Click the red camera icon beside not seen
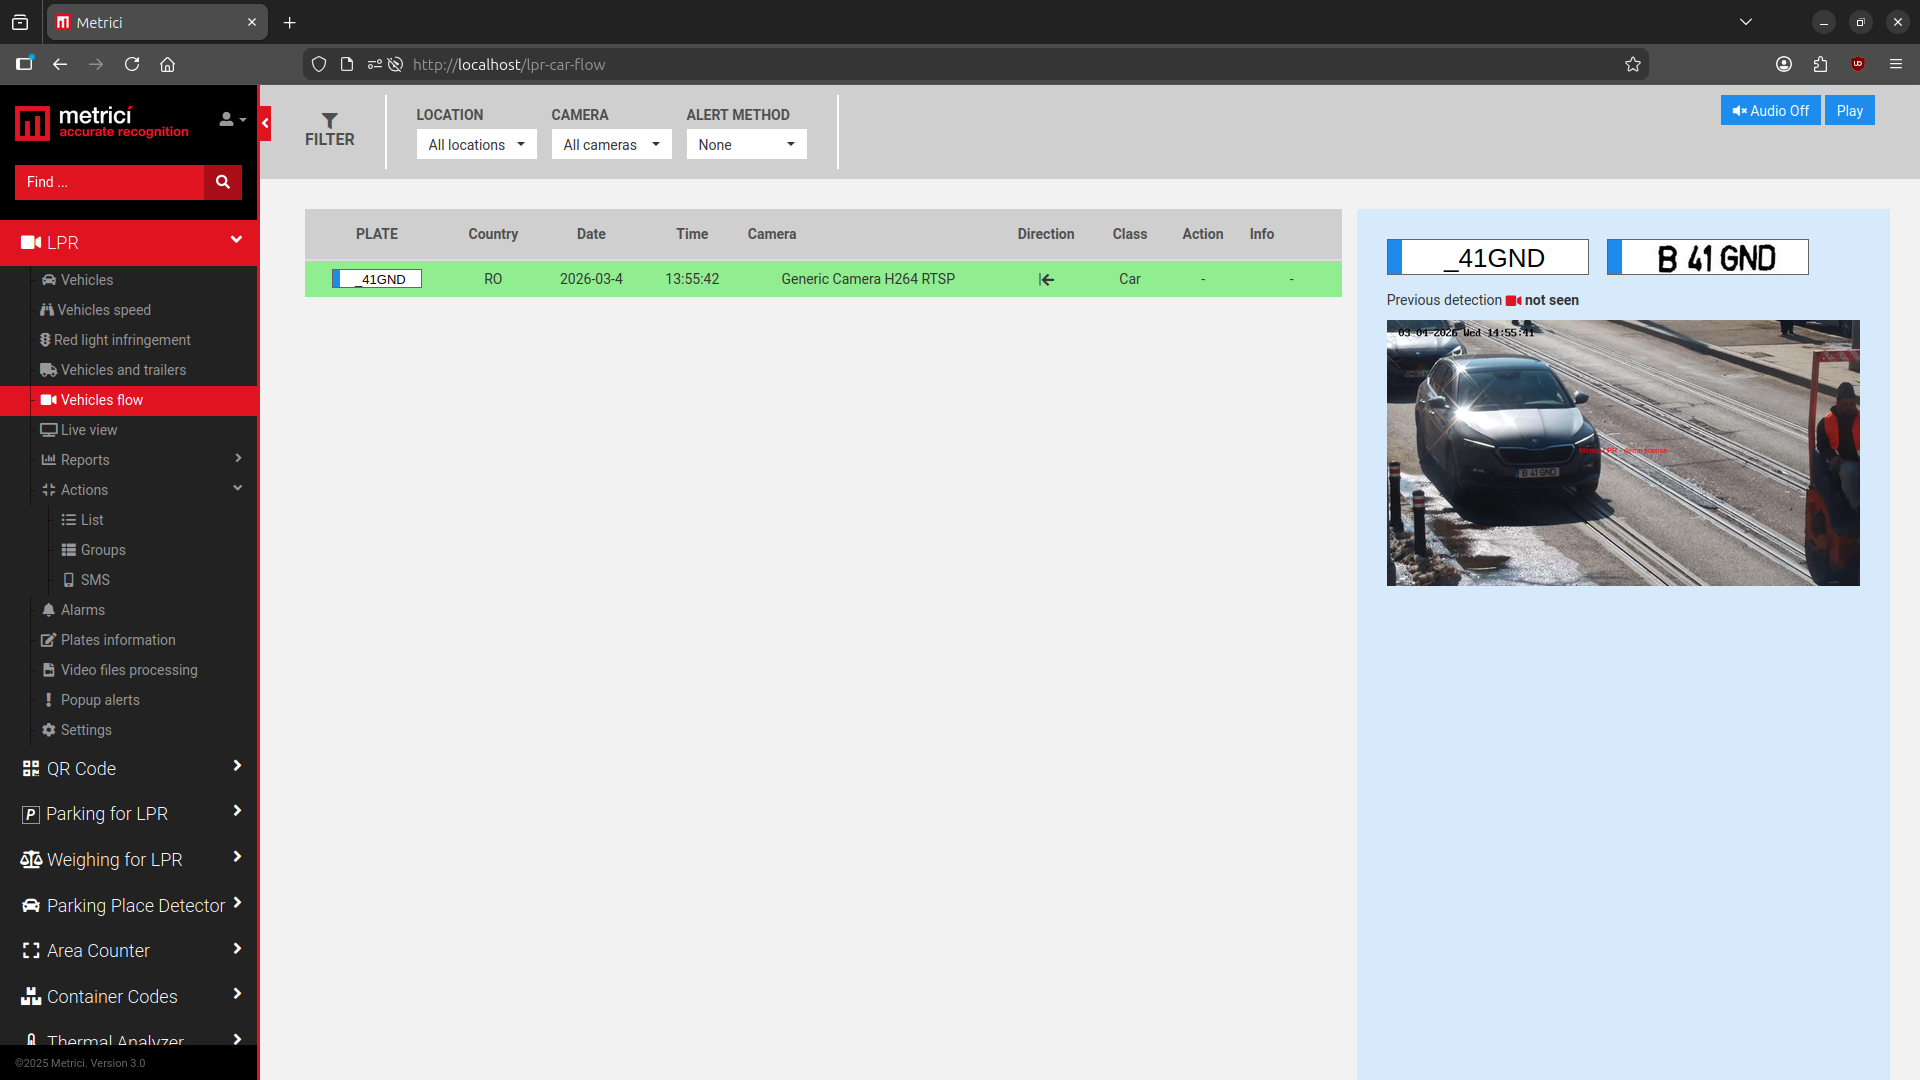Screen dimensions: 1920x1080 [1513, 301]
